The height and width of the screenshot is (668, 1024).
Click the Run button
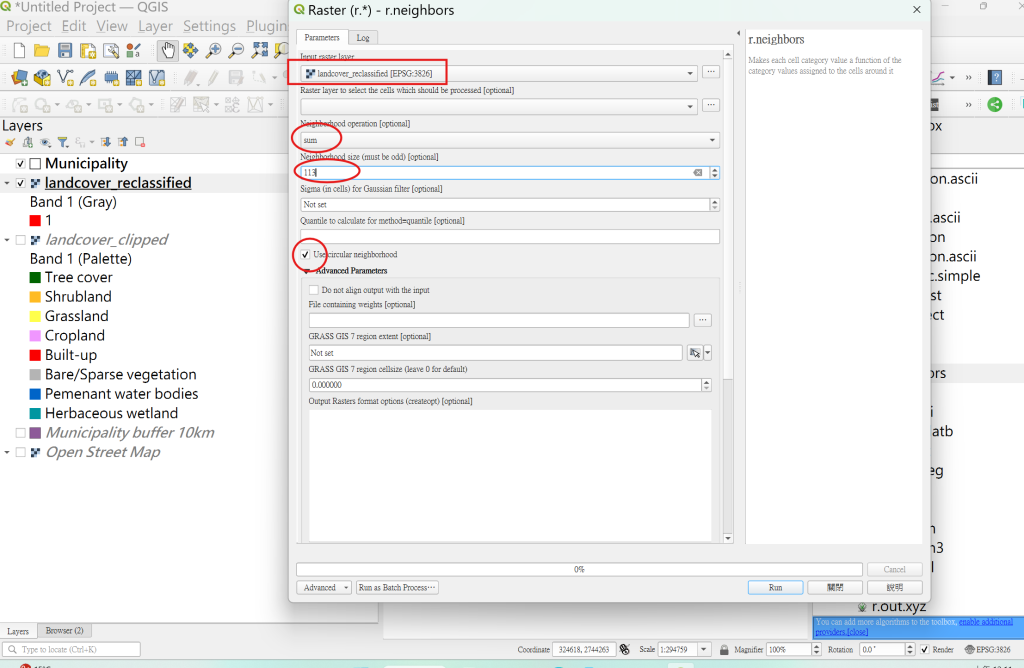[775, 588]
